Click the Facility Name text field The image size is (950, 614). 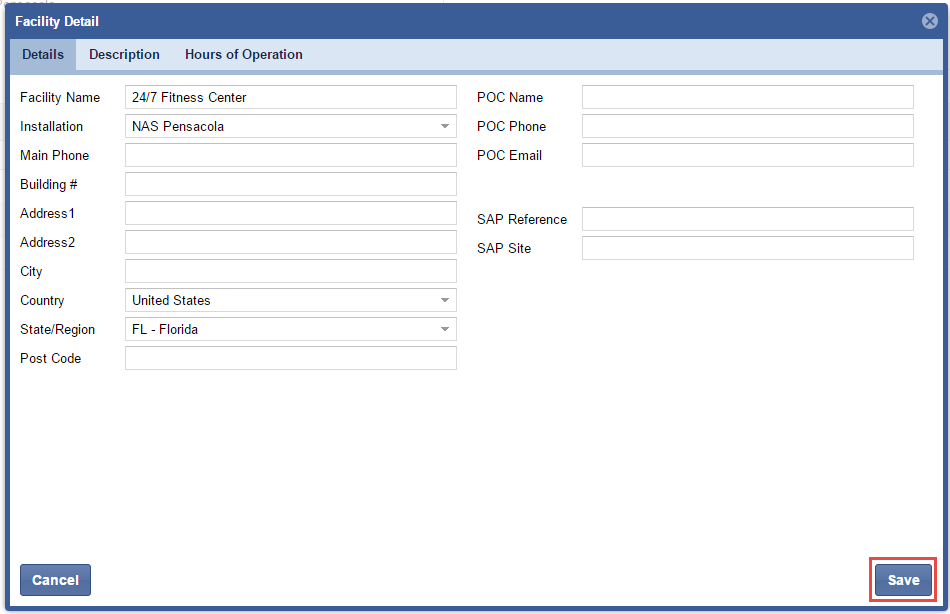tap(290, 98)
